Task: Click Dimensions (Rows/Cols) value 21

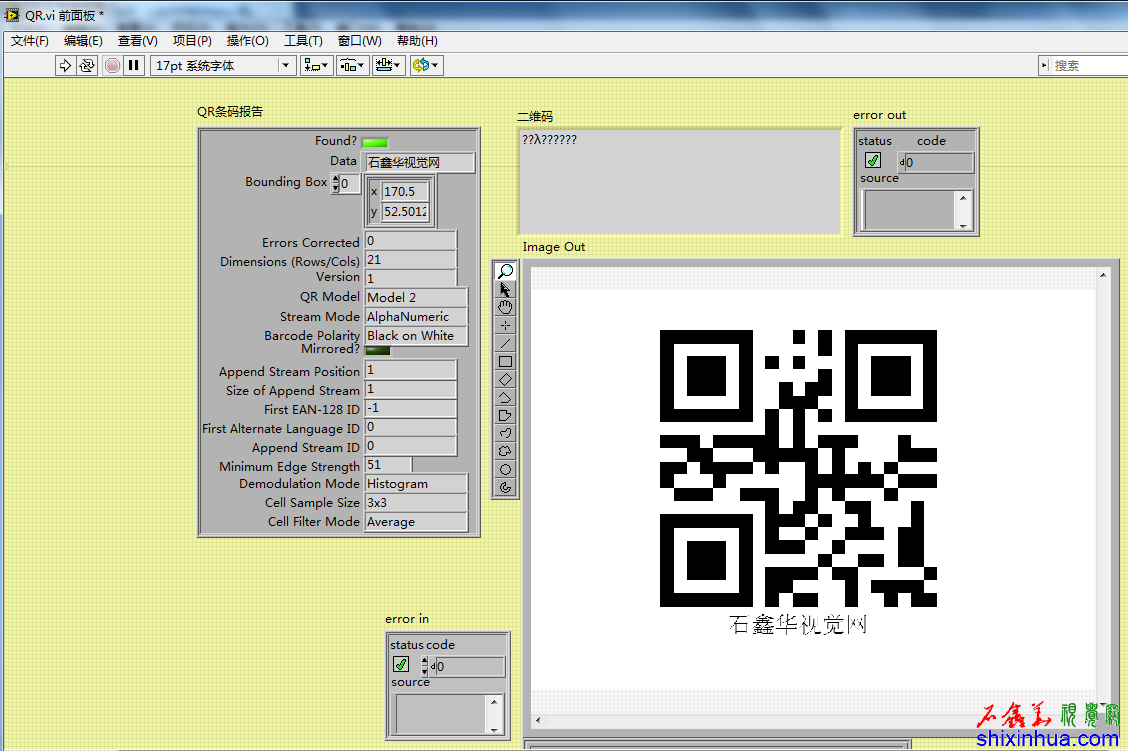Action: click(x=411, y=260)
